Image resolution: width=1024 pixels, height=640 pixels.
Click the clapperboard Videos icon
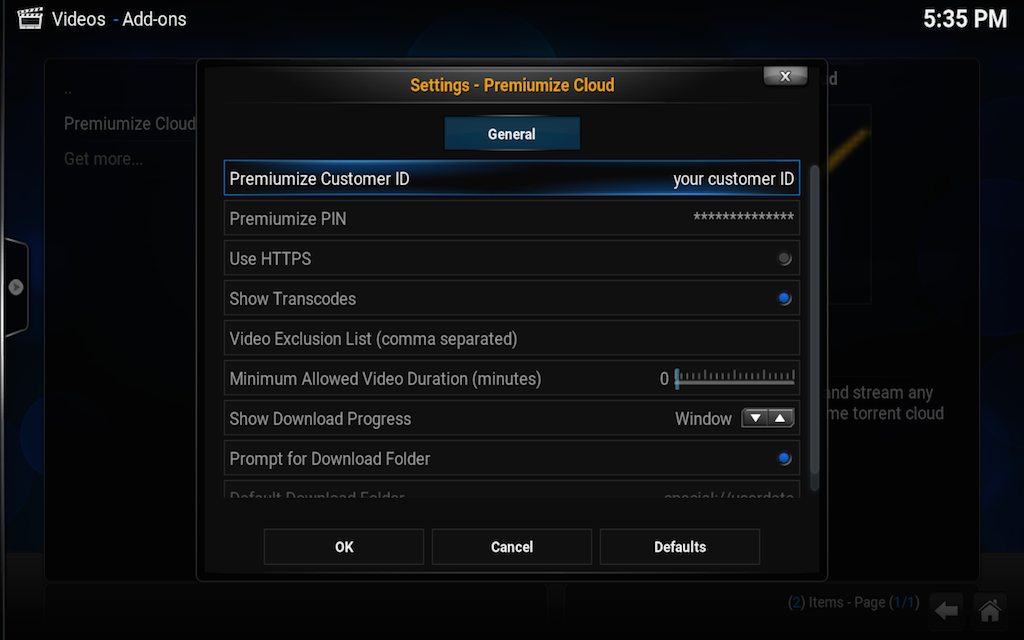coord(29,18)
